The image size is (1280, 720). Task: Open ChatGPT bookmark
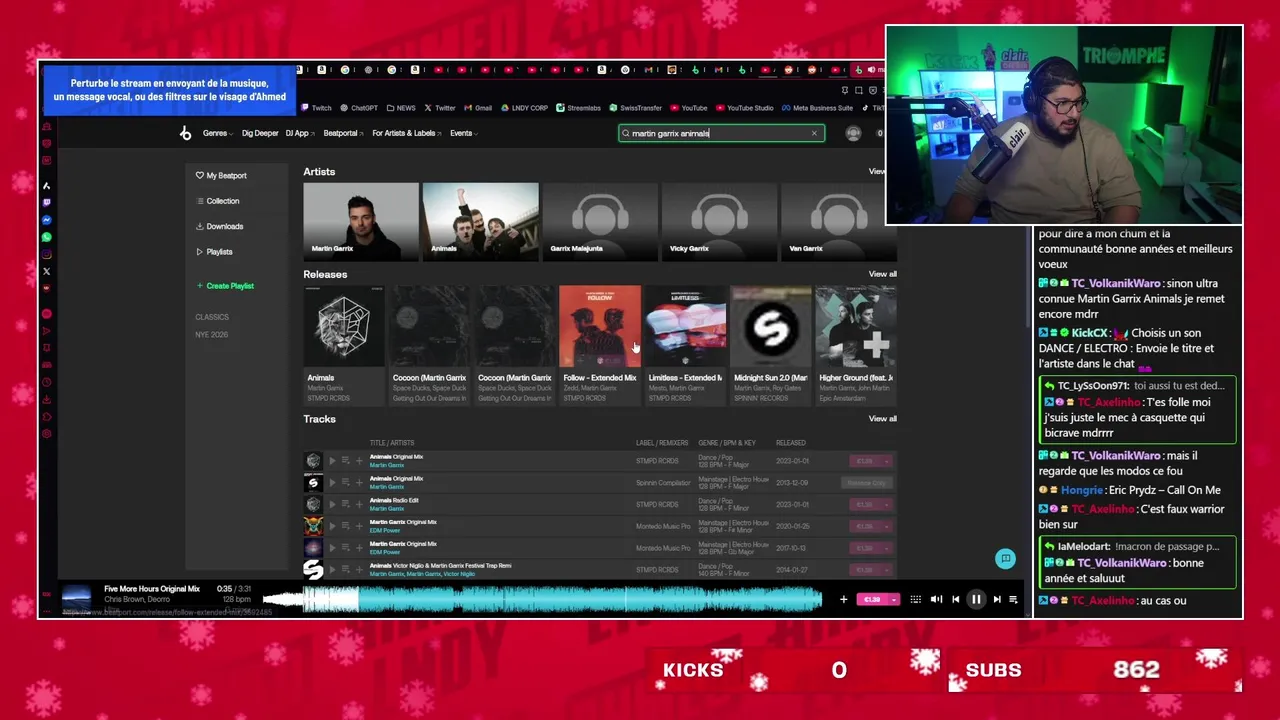(358, 108)
